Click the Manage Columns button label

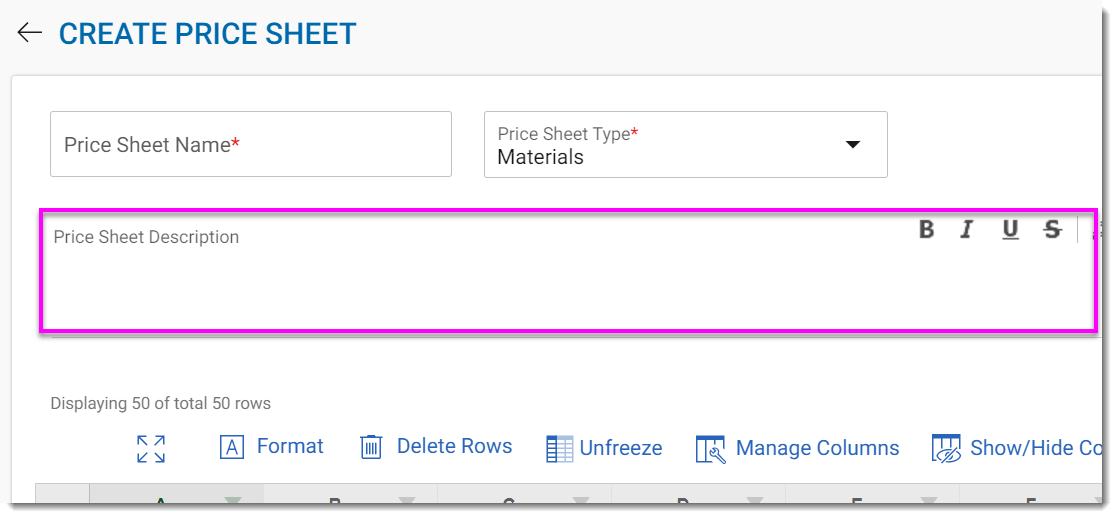pyautogui.click(x=817, y=448)
